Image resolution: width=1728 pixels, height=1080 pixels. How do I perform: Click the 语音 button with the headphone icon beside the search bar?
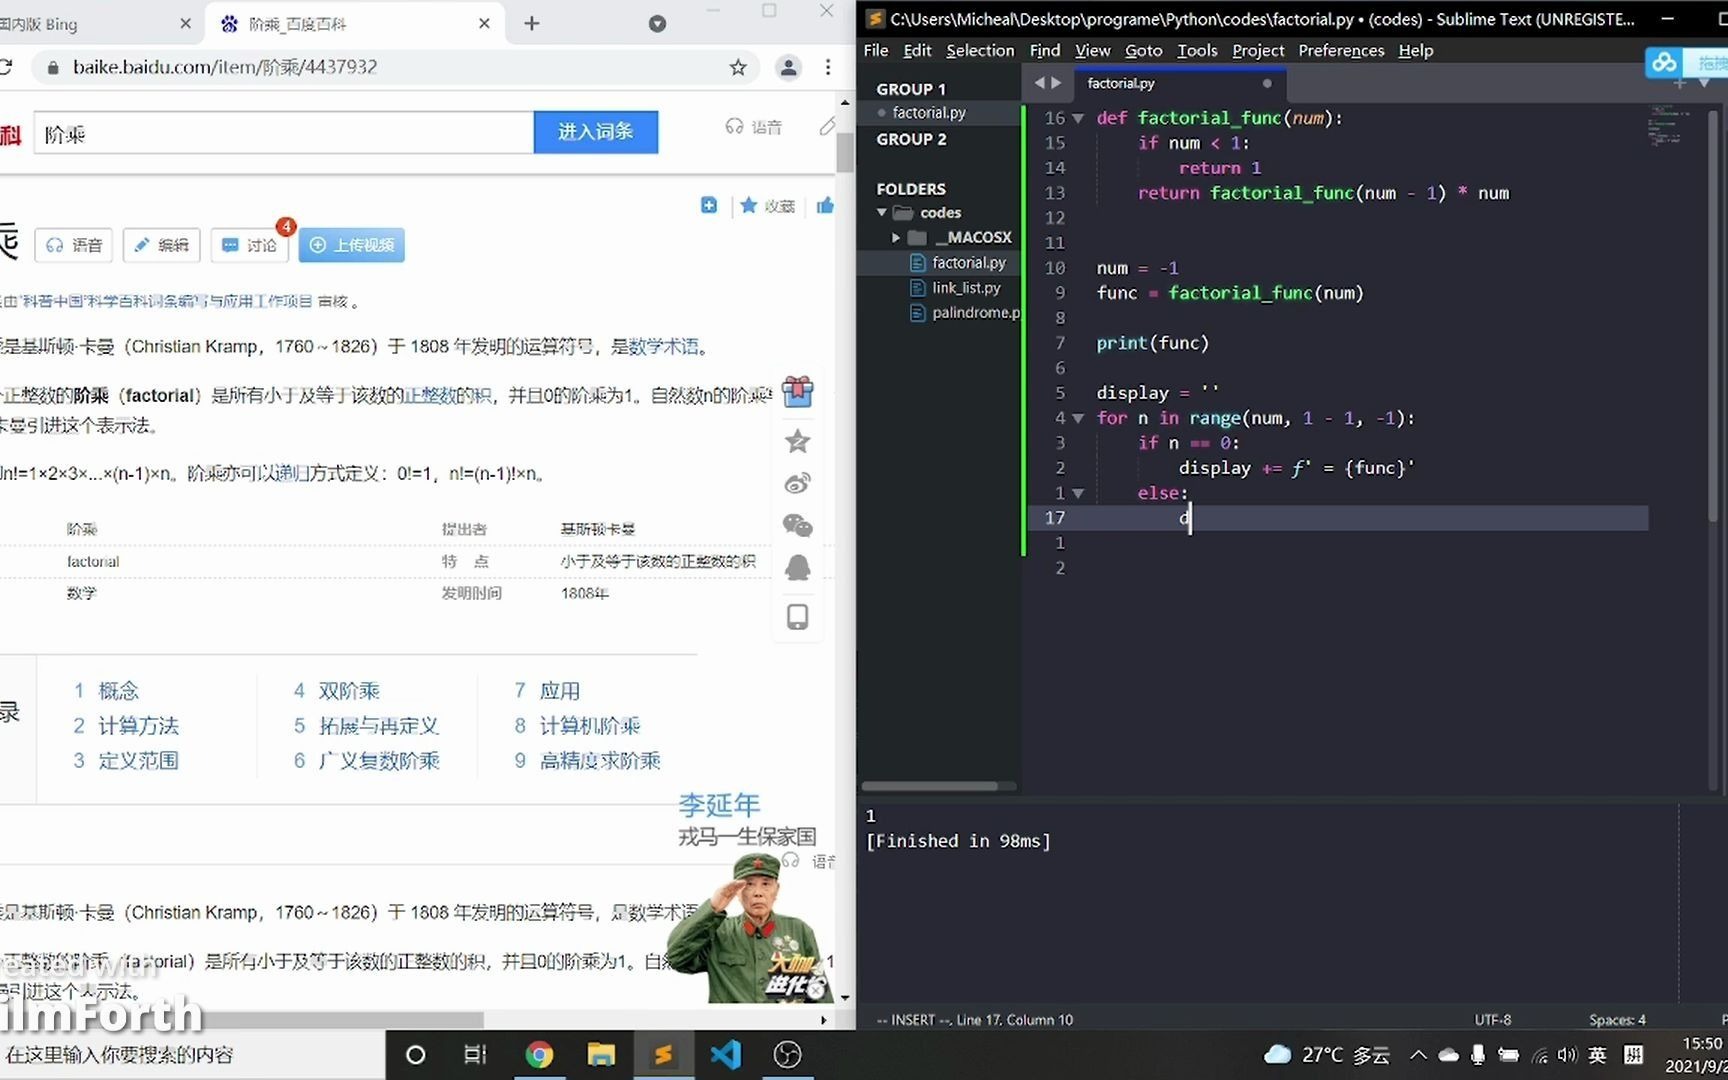pos(754,127)
